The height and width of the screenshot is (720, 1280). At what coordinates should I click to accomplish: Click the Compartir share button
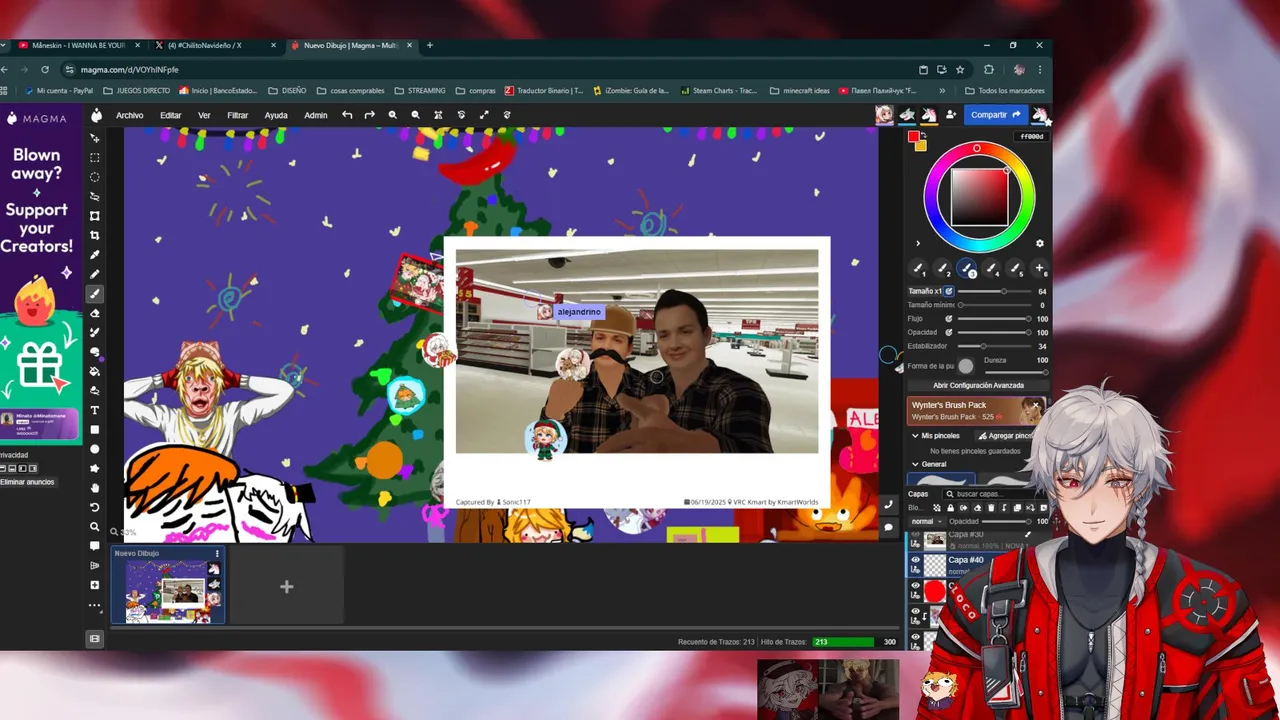996,115
